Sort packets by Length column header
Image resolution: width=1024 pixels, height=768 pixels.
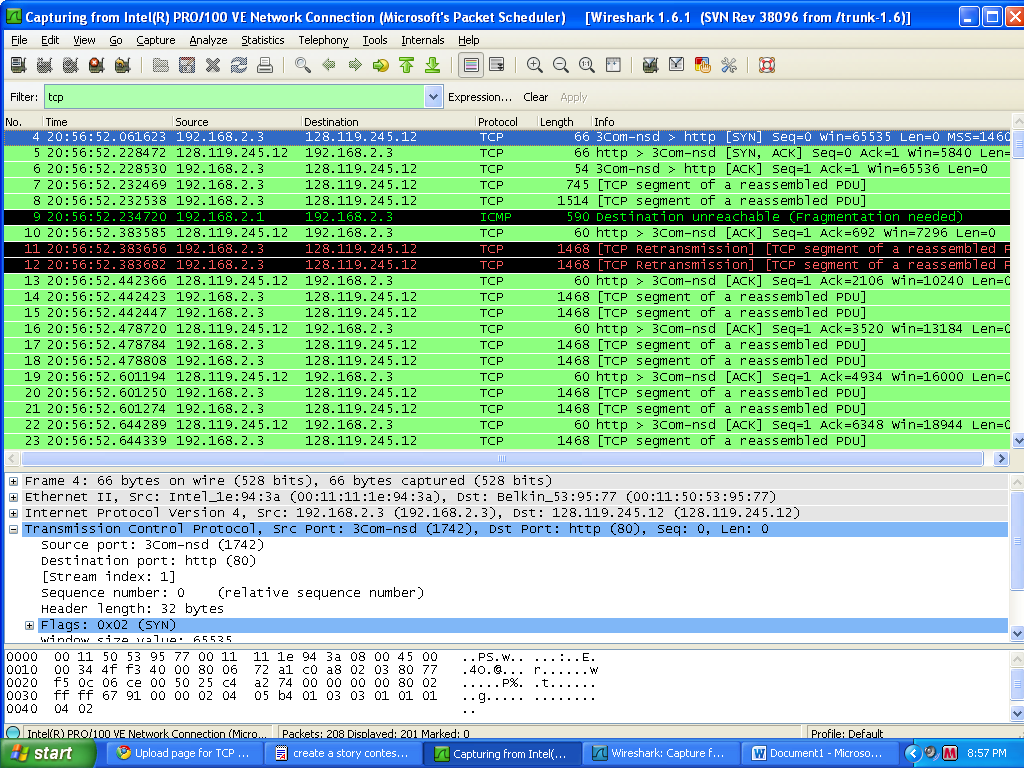click(x=564, y=122)
